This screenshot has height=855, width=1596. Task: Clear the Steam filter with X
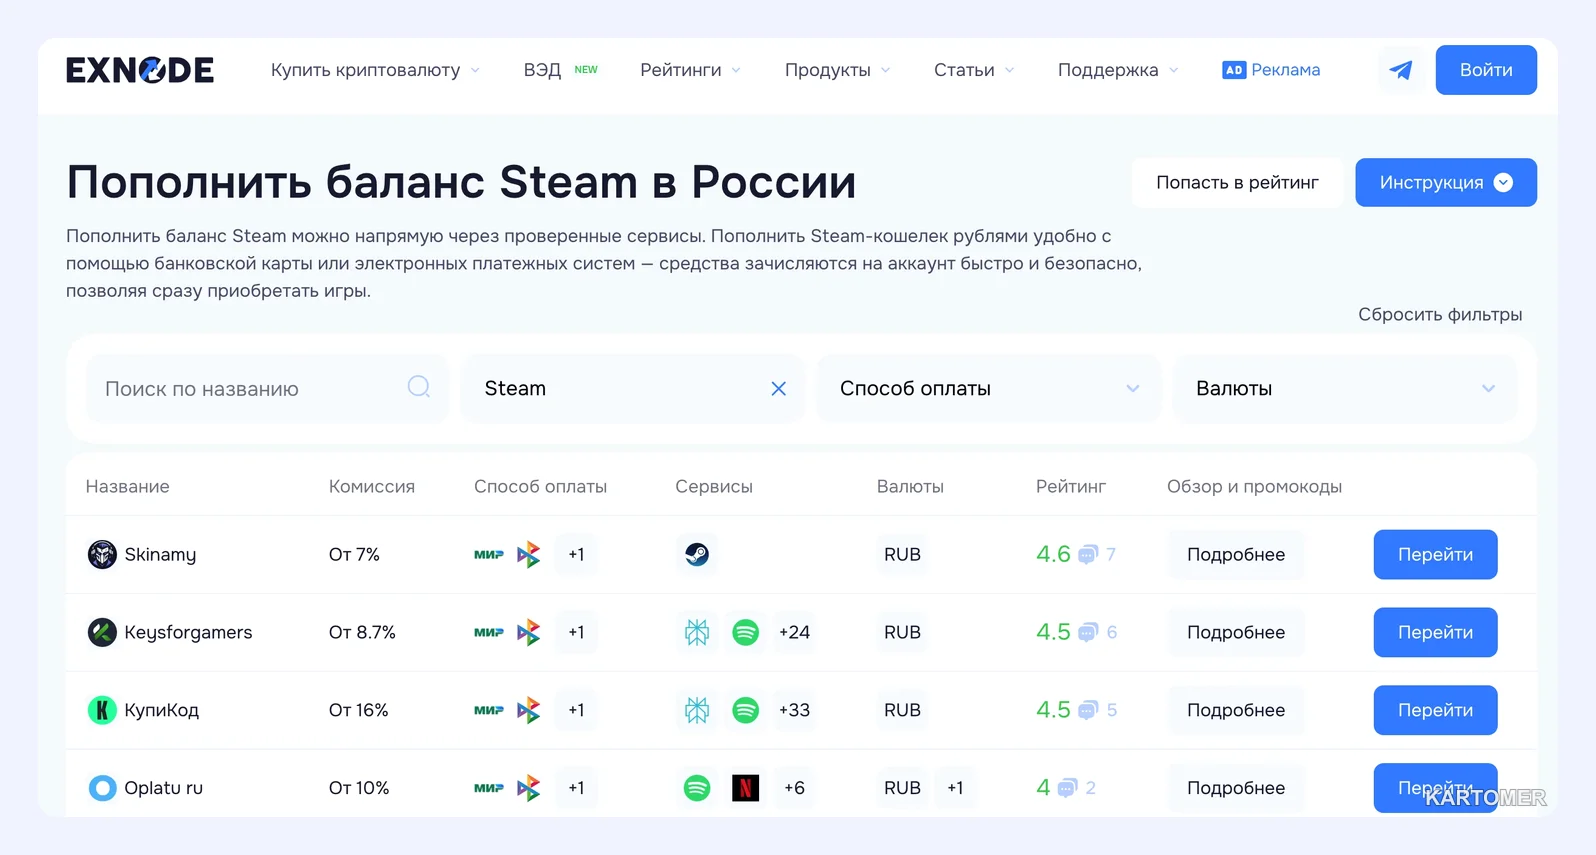tap(778, 389)
